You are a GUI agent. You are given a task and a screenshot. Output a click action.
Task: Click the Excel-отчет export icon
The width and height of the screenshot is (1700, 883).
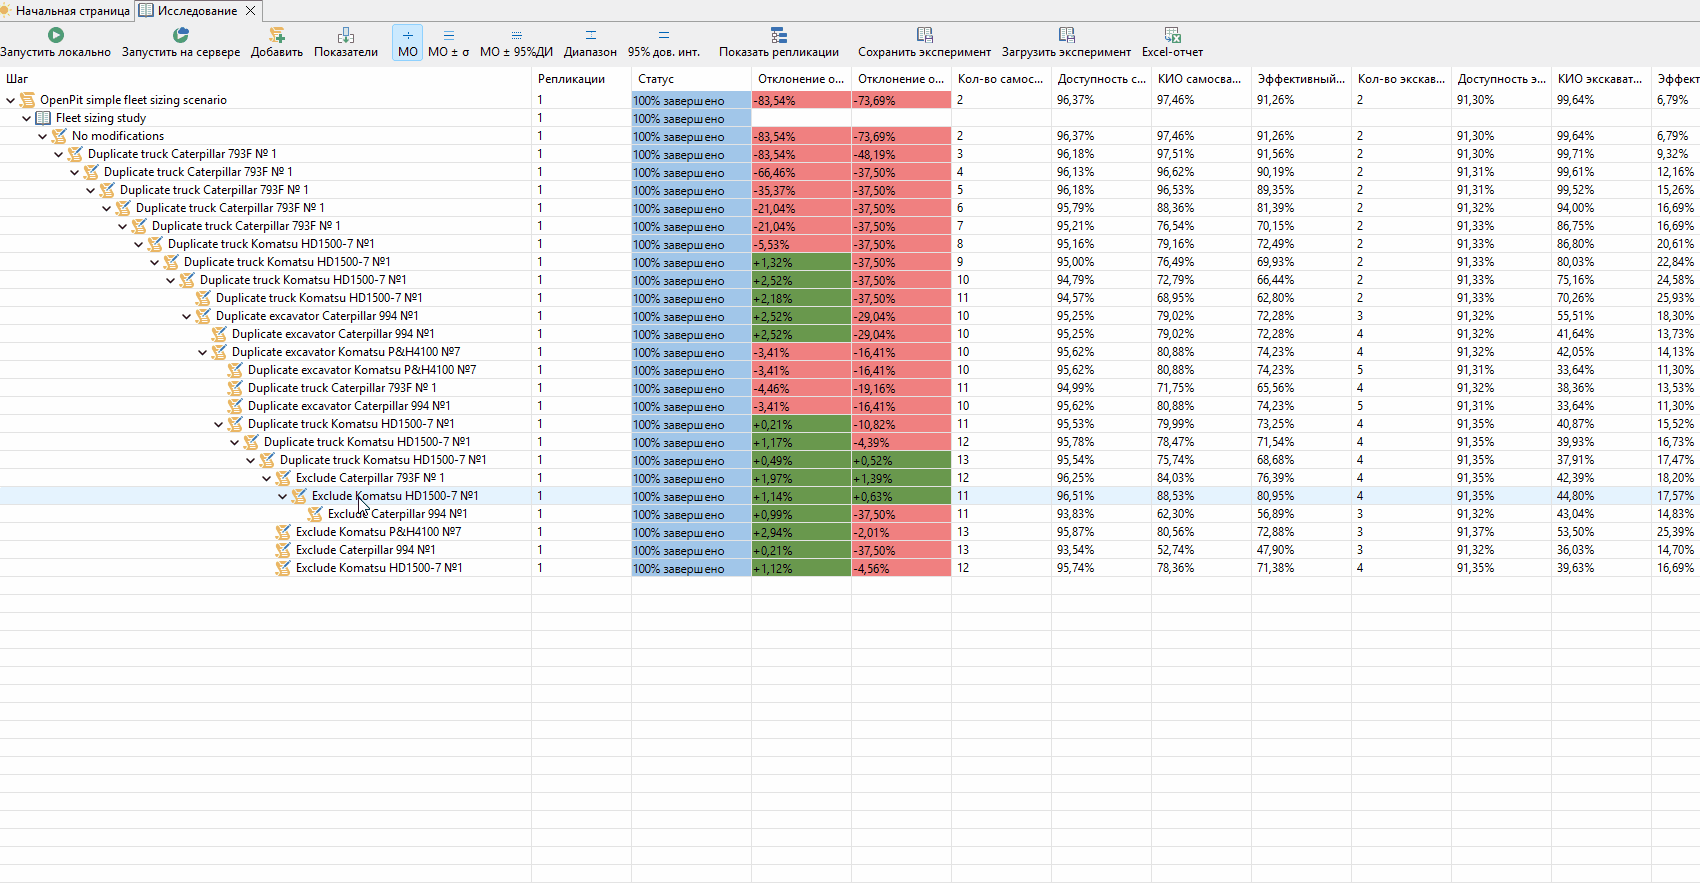coord(1172,35)
